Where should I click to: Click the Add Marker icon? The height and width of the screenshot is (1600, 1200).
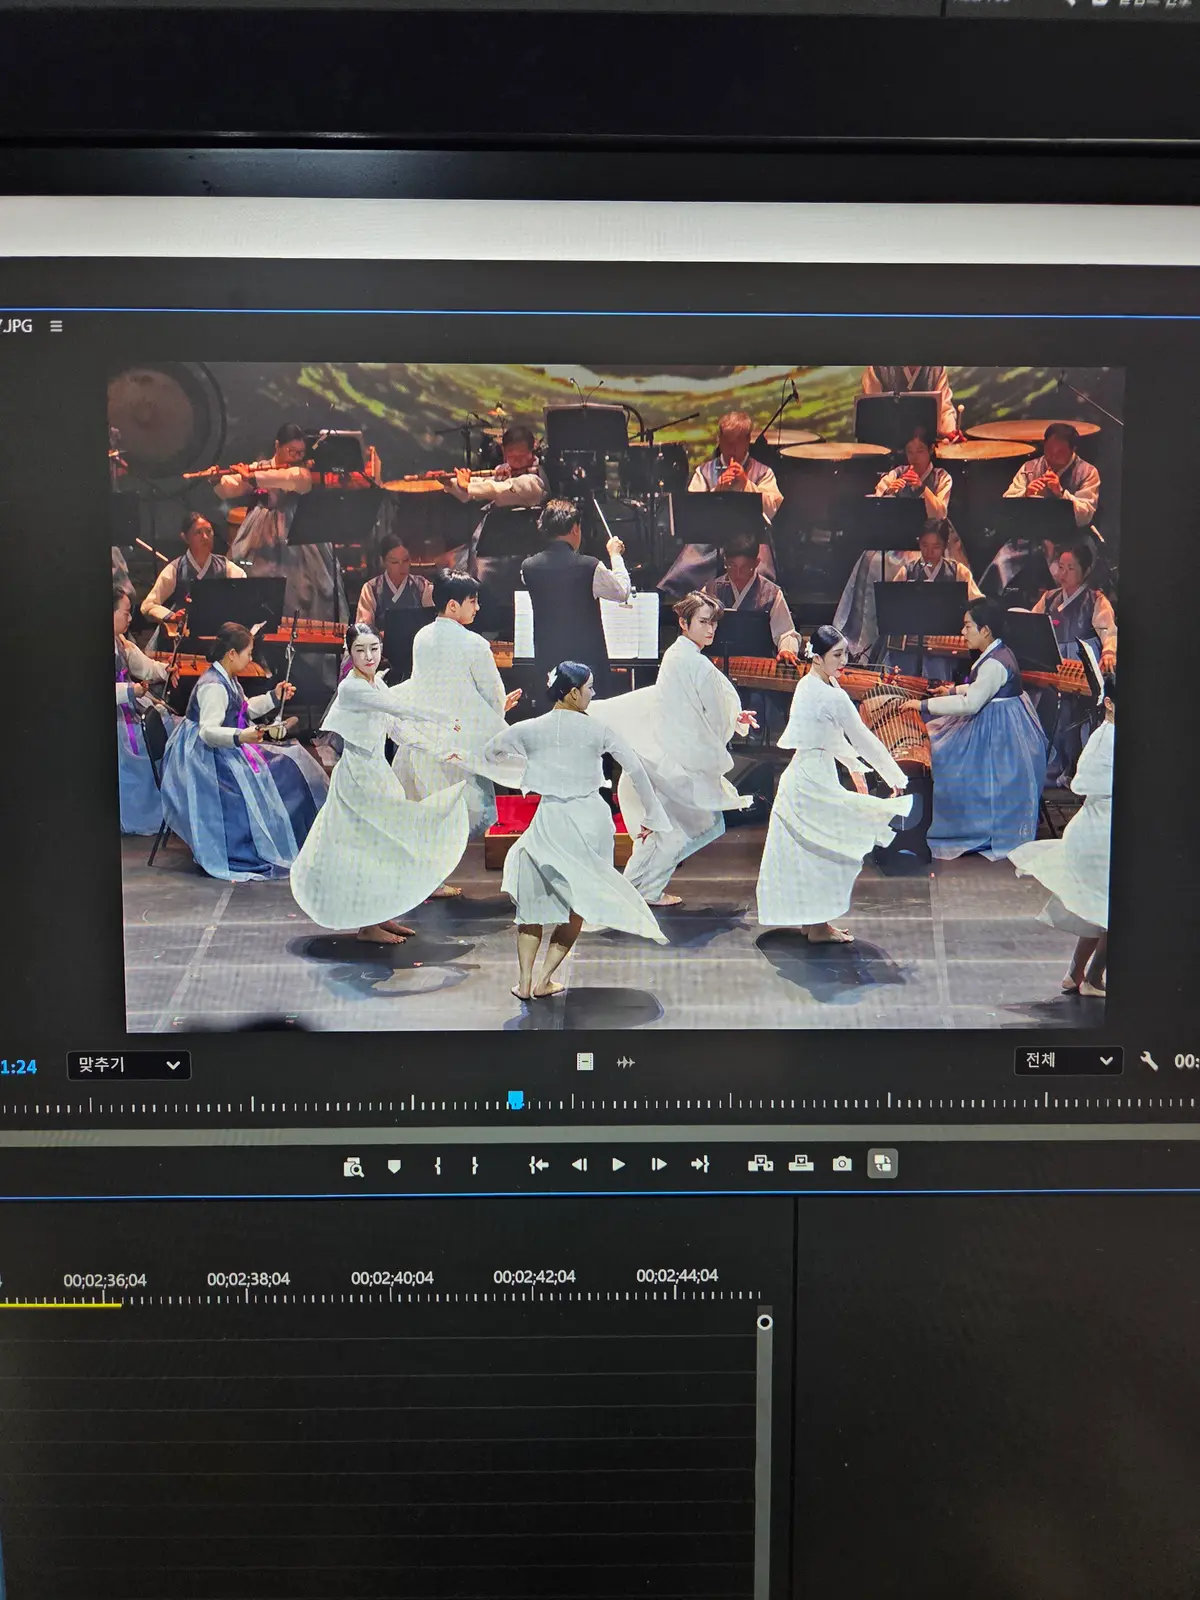[394, 1166]
